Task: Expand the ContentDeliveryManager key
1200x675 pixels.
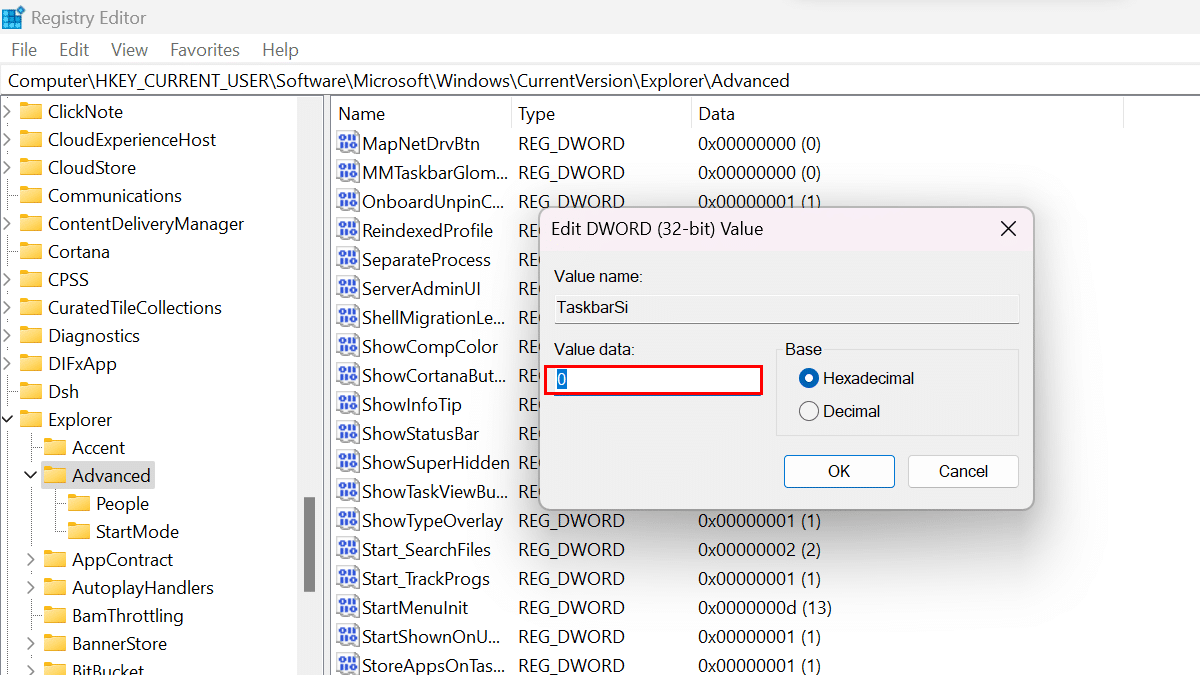Action: (8, 224)
